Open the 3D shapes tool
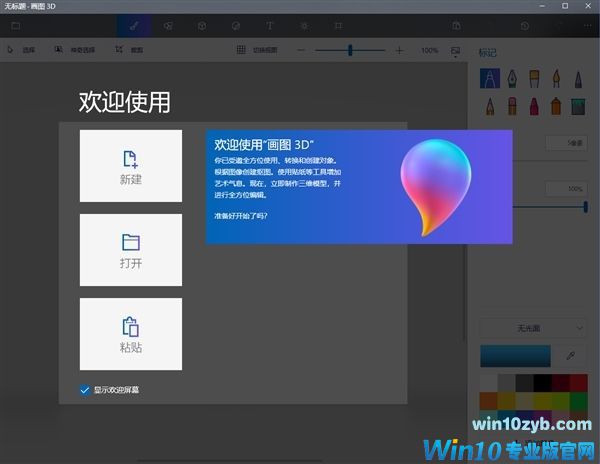 (x=202, y=24)
